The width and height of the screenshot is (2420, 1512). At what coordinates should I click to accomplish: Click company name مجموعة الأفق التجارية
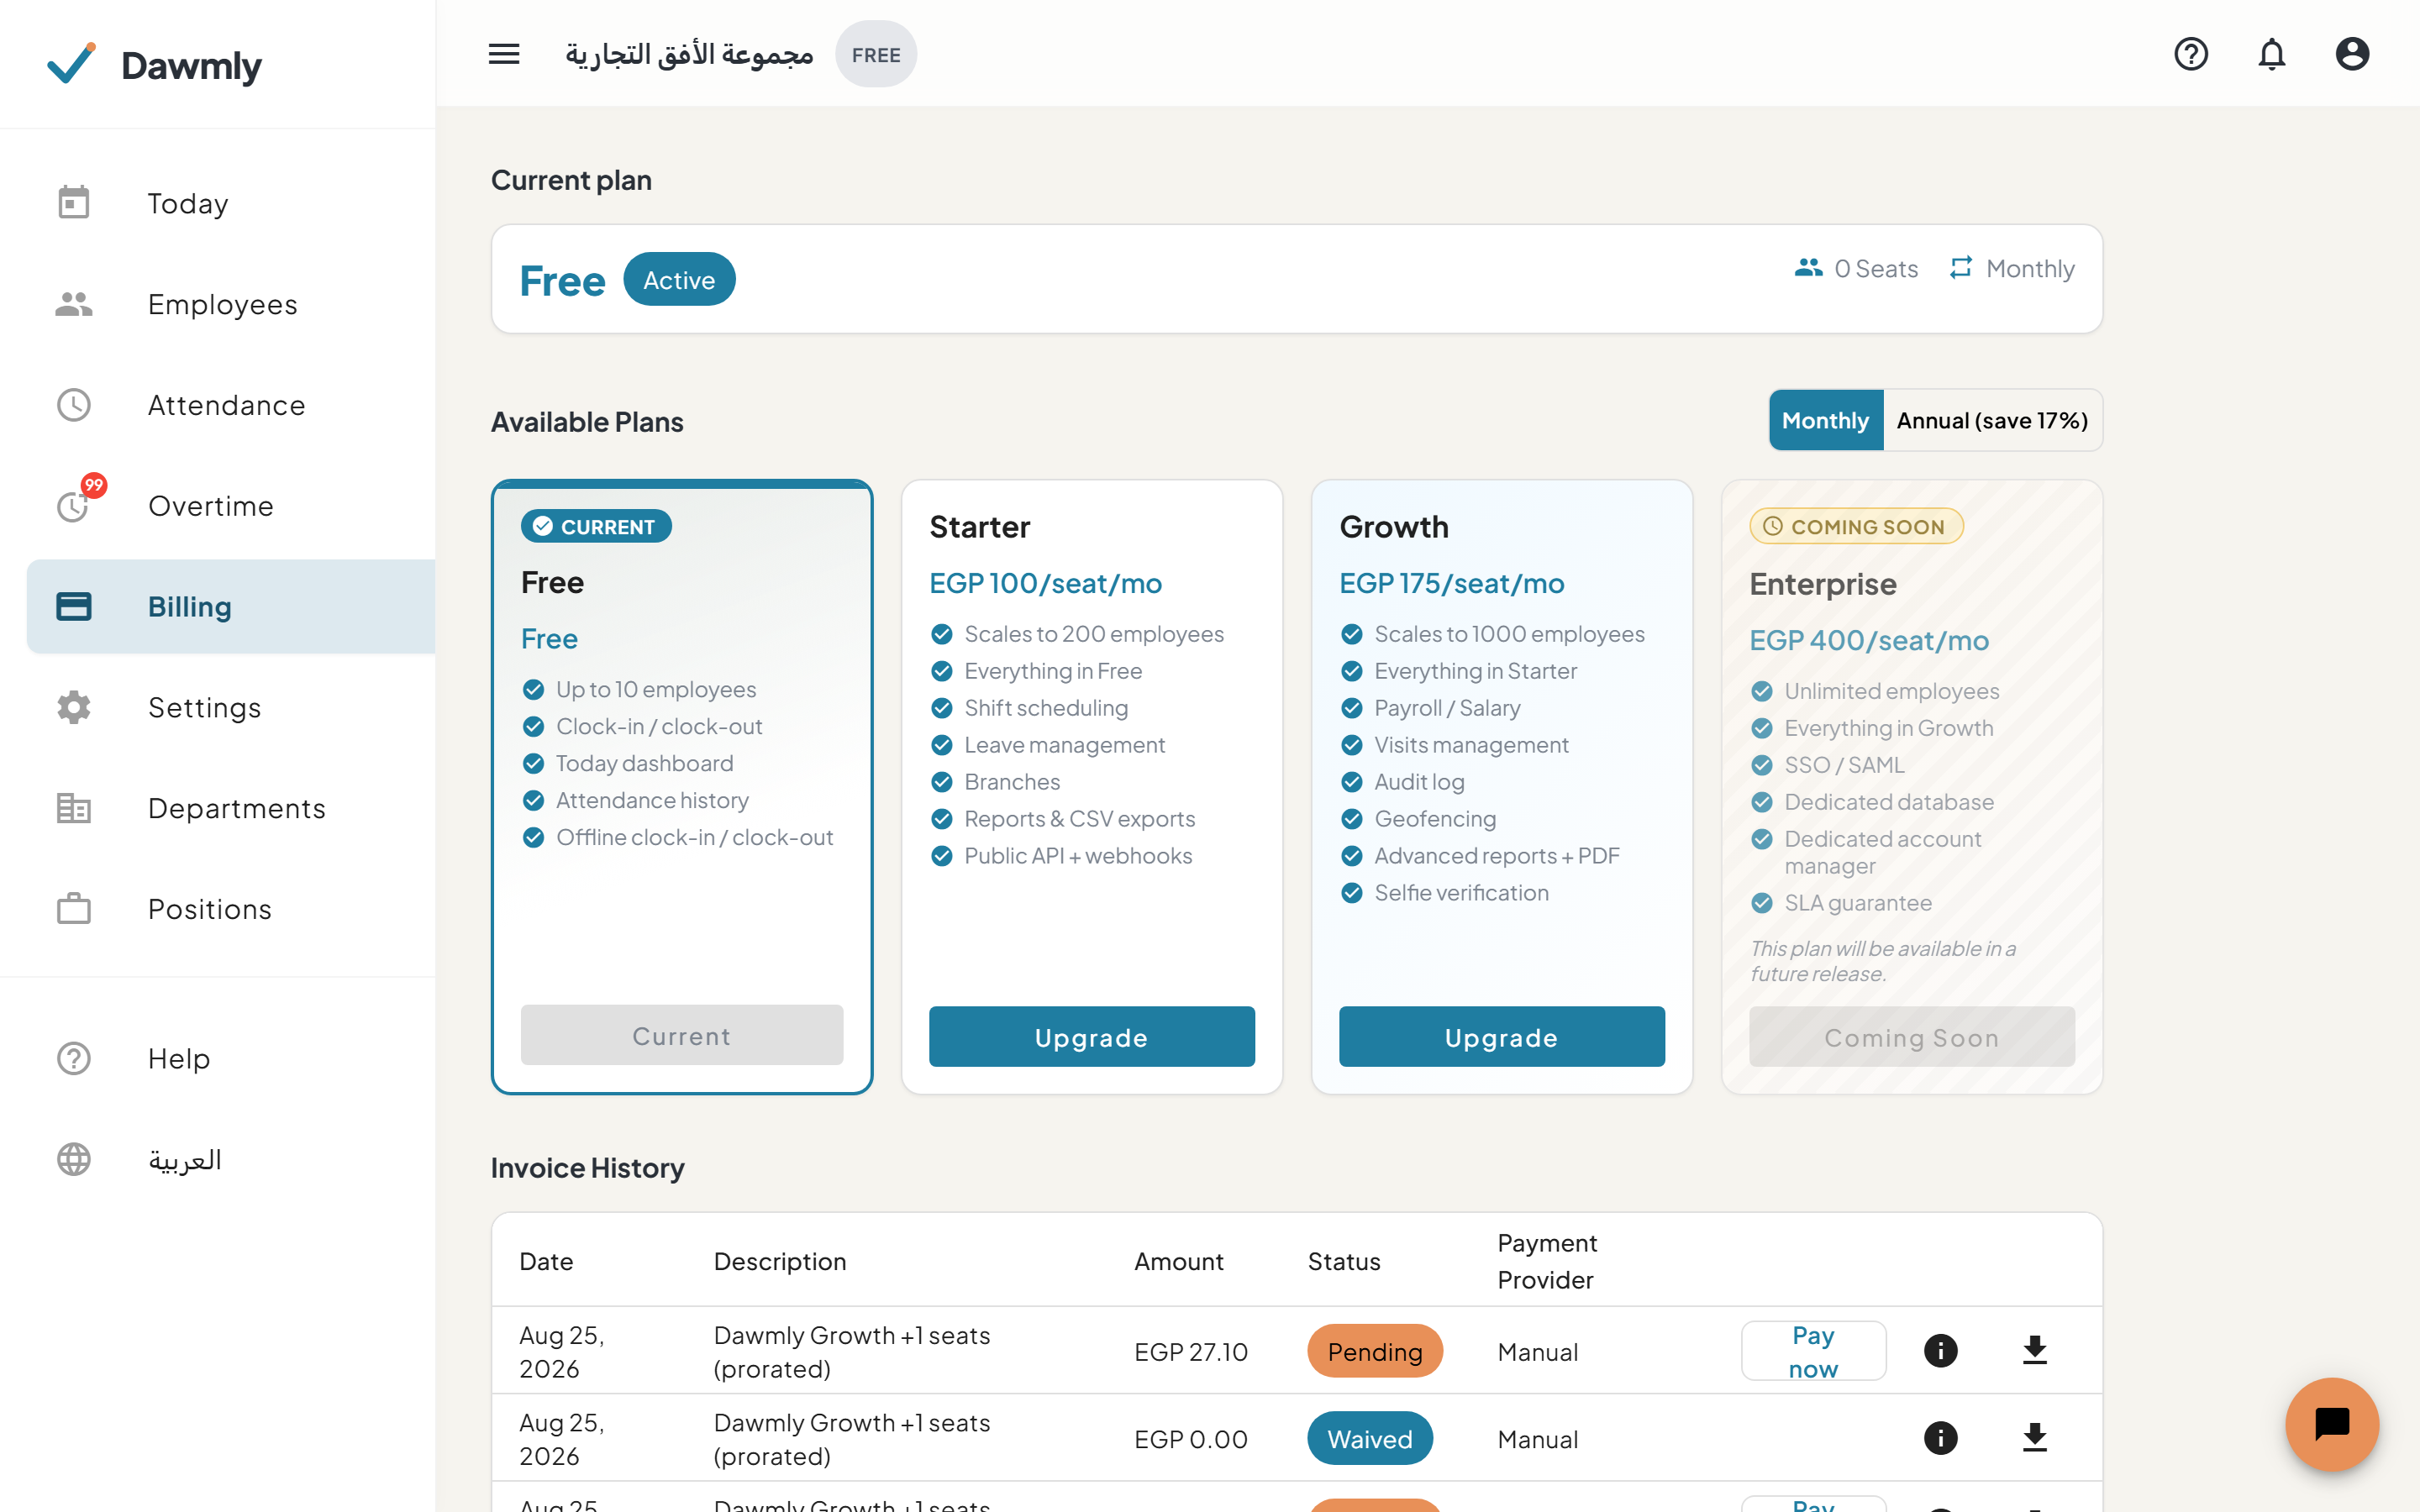689,54
